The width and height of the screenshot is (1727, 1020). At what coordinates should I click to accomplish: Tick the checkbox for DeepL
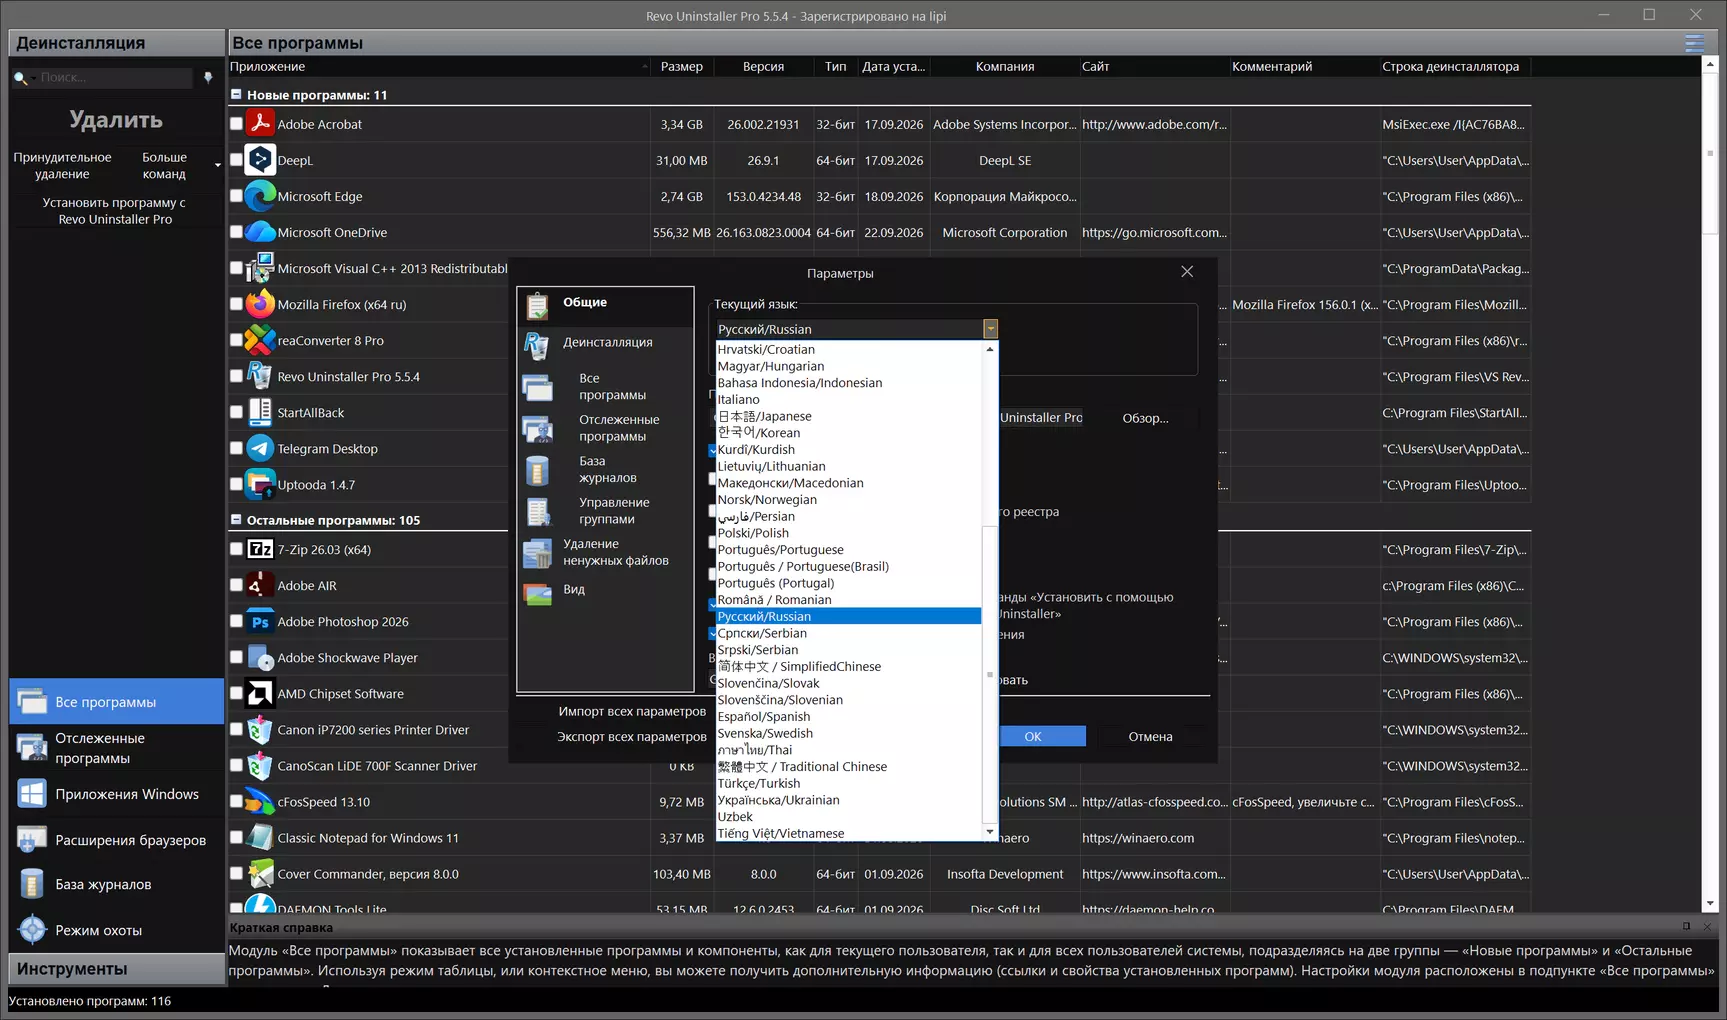click(236, 160)
